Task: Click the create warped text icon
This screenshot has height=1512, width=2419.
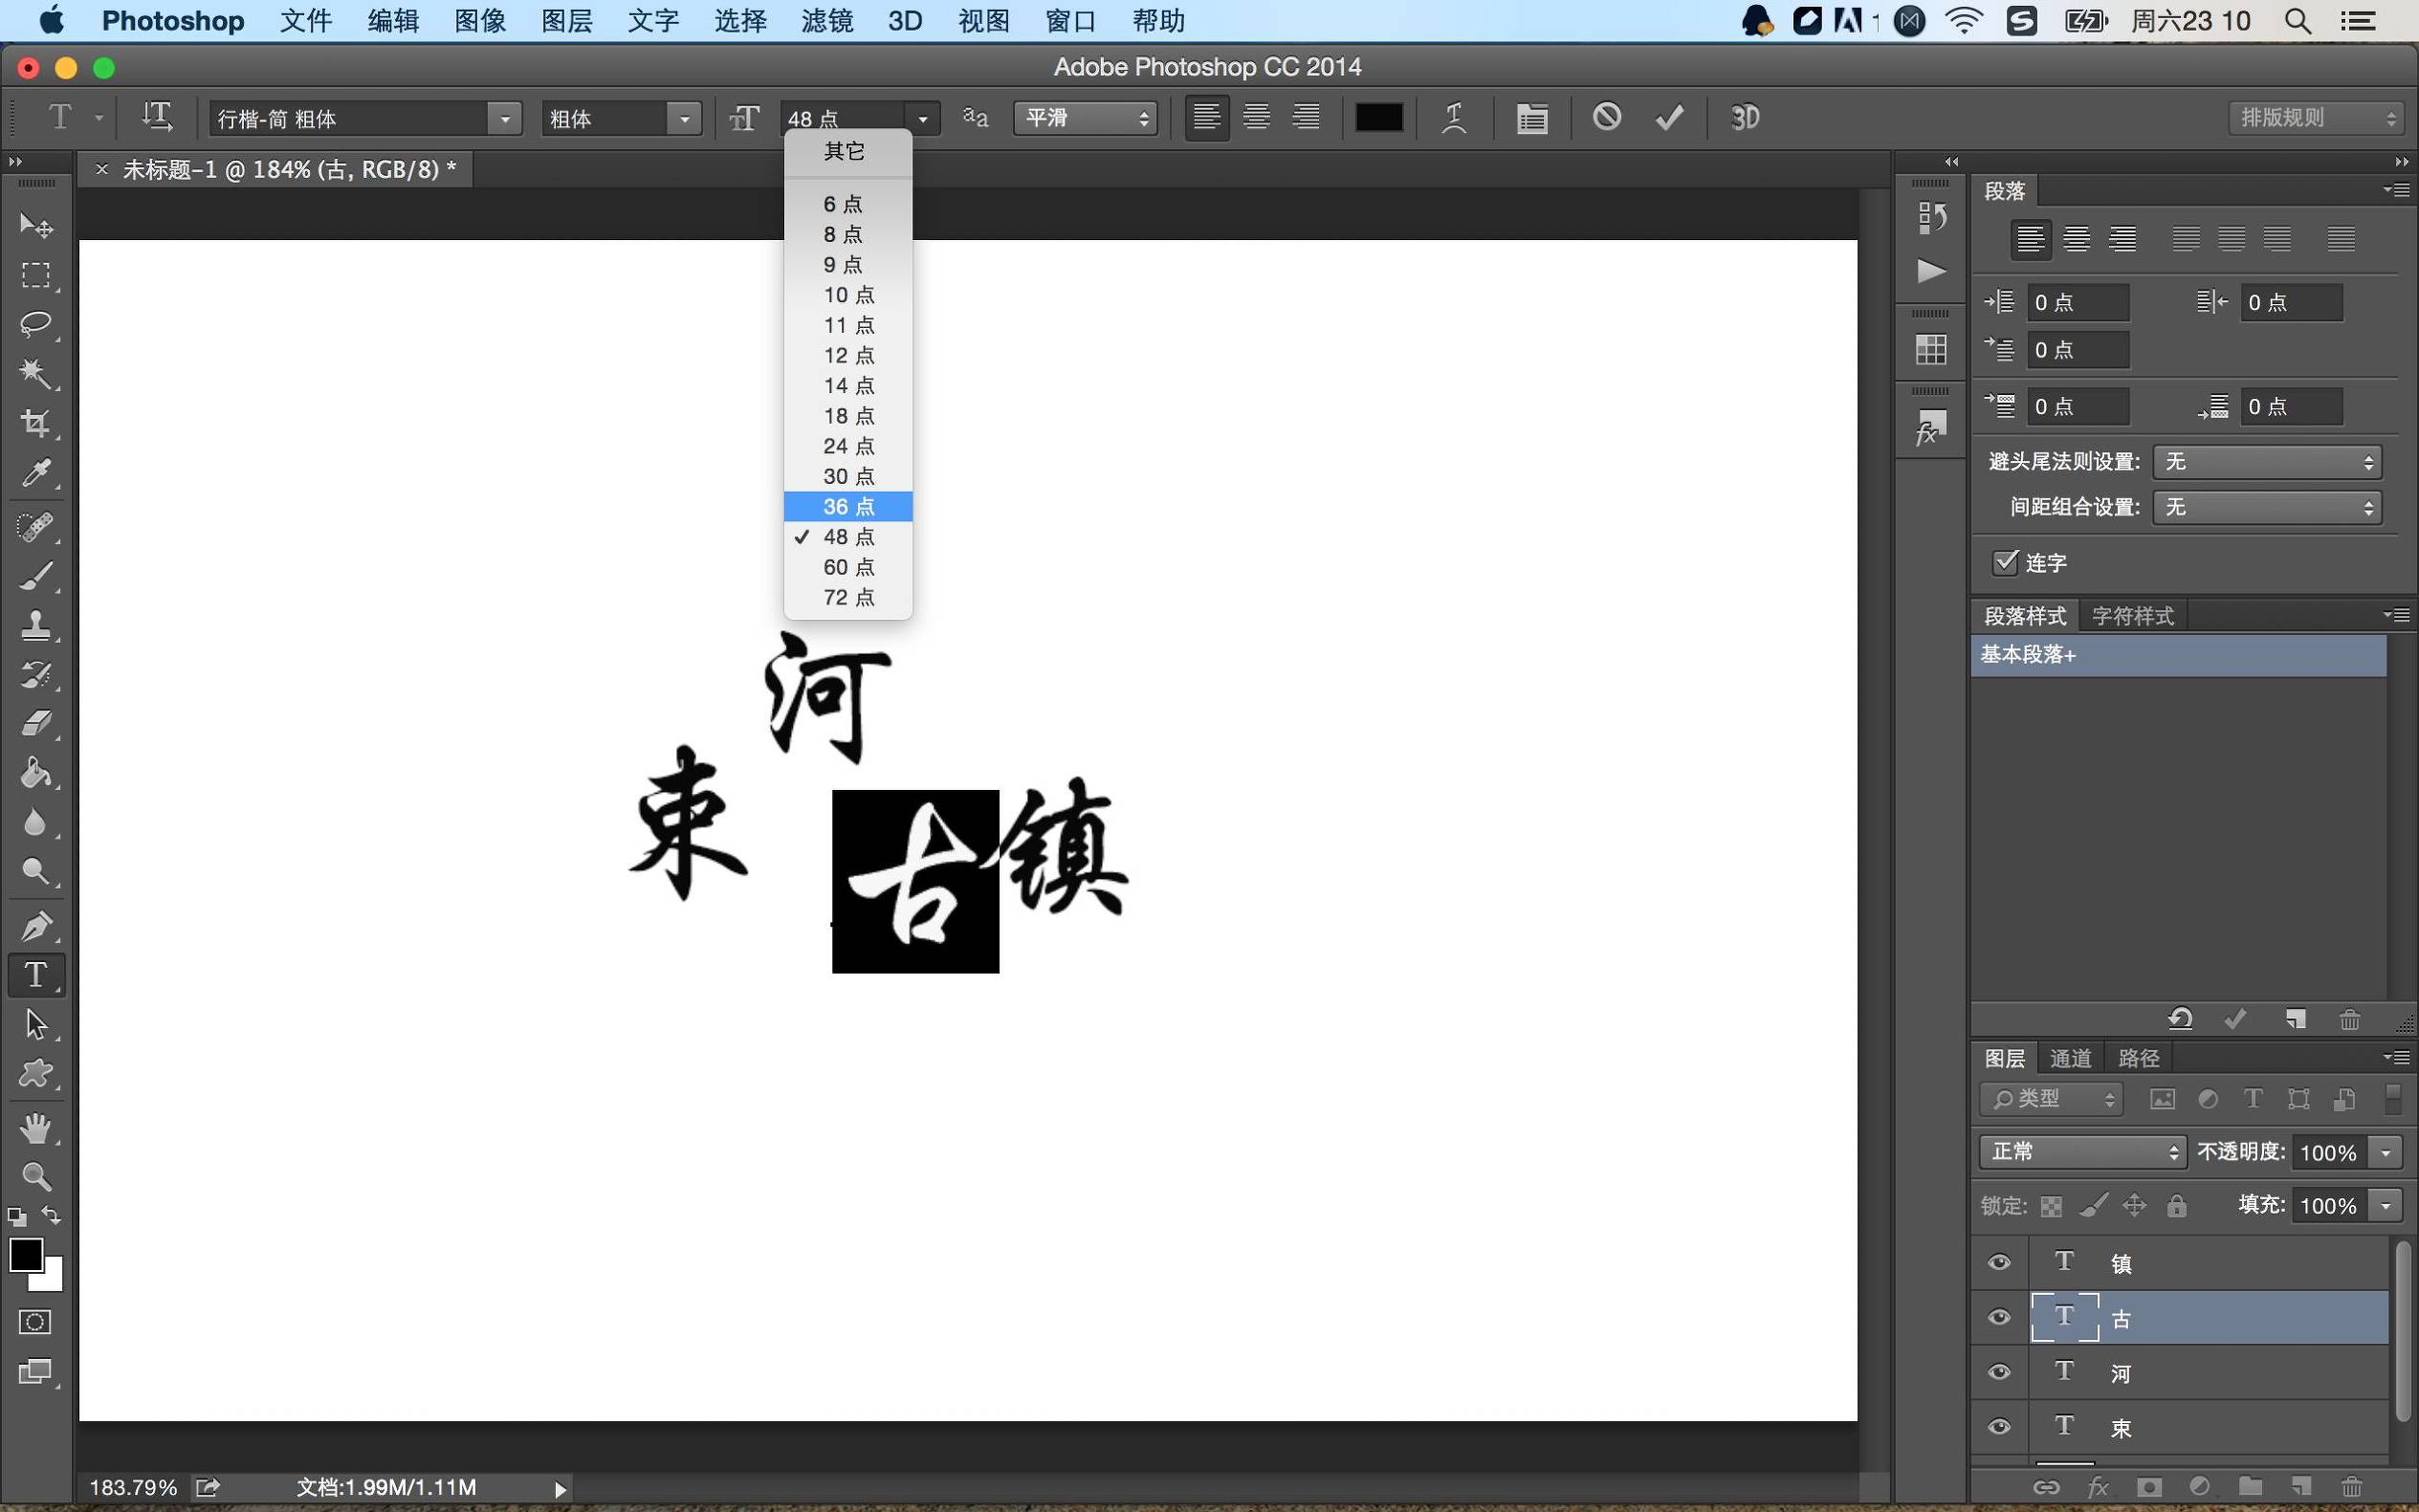Action: 1453,117
